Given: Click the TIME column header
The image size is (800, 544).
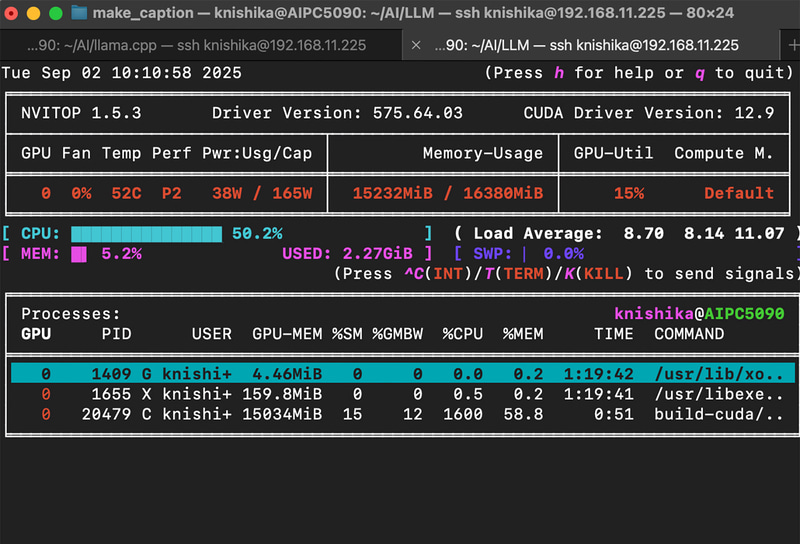Looking at the screenshot, I should click(x=613, y=334).
